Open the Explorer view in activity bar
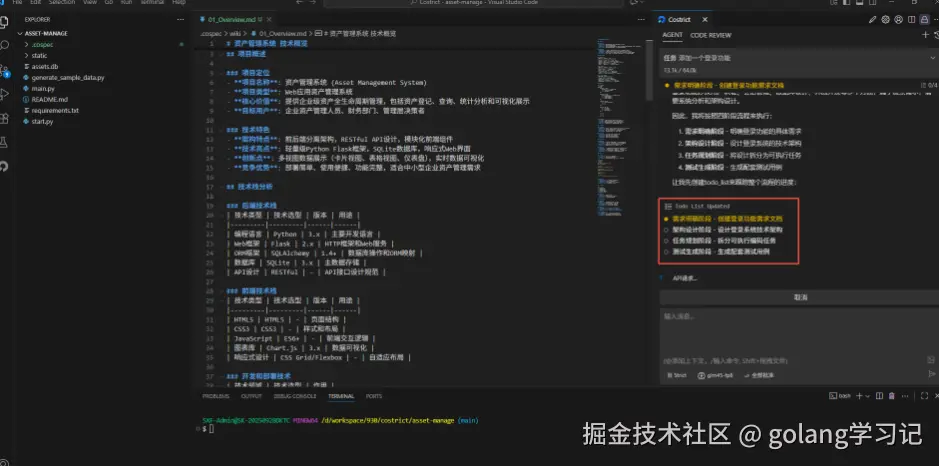This screenshot has width=939, height=466. coord(4,23)
